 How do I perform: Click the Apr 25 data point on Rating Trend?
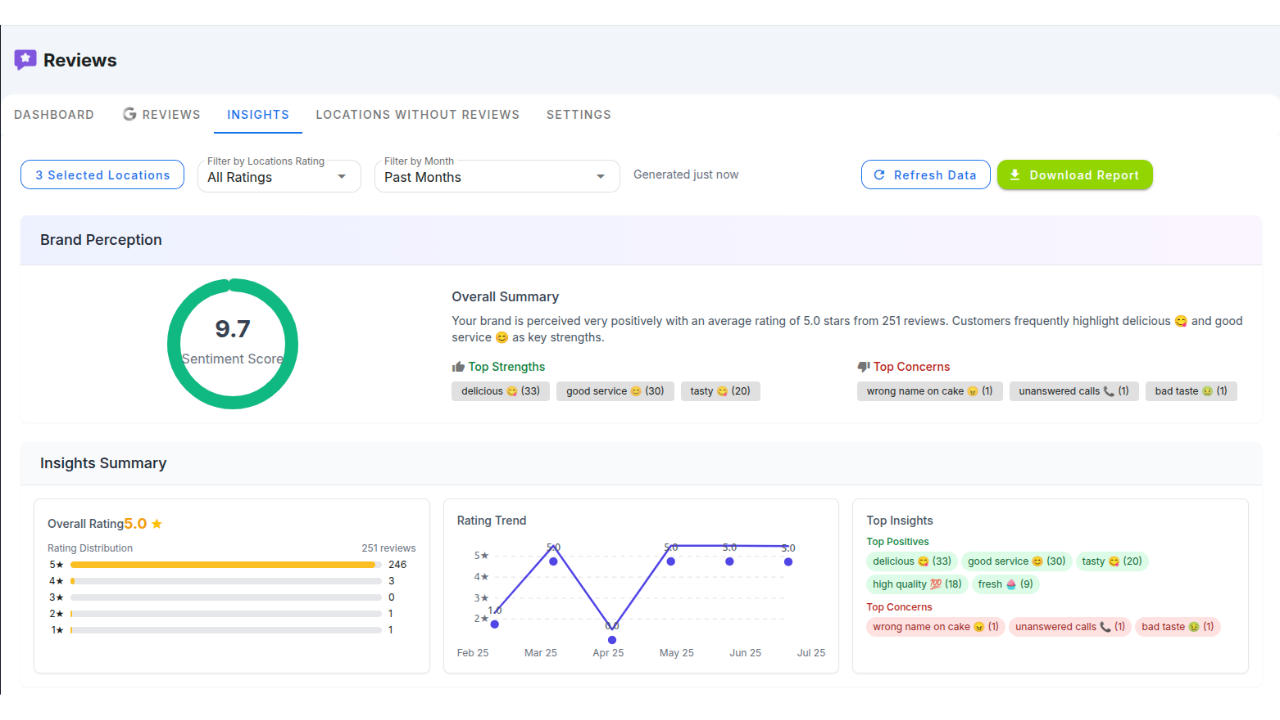tap(611, 639)
